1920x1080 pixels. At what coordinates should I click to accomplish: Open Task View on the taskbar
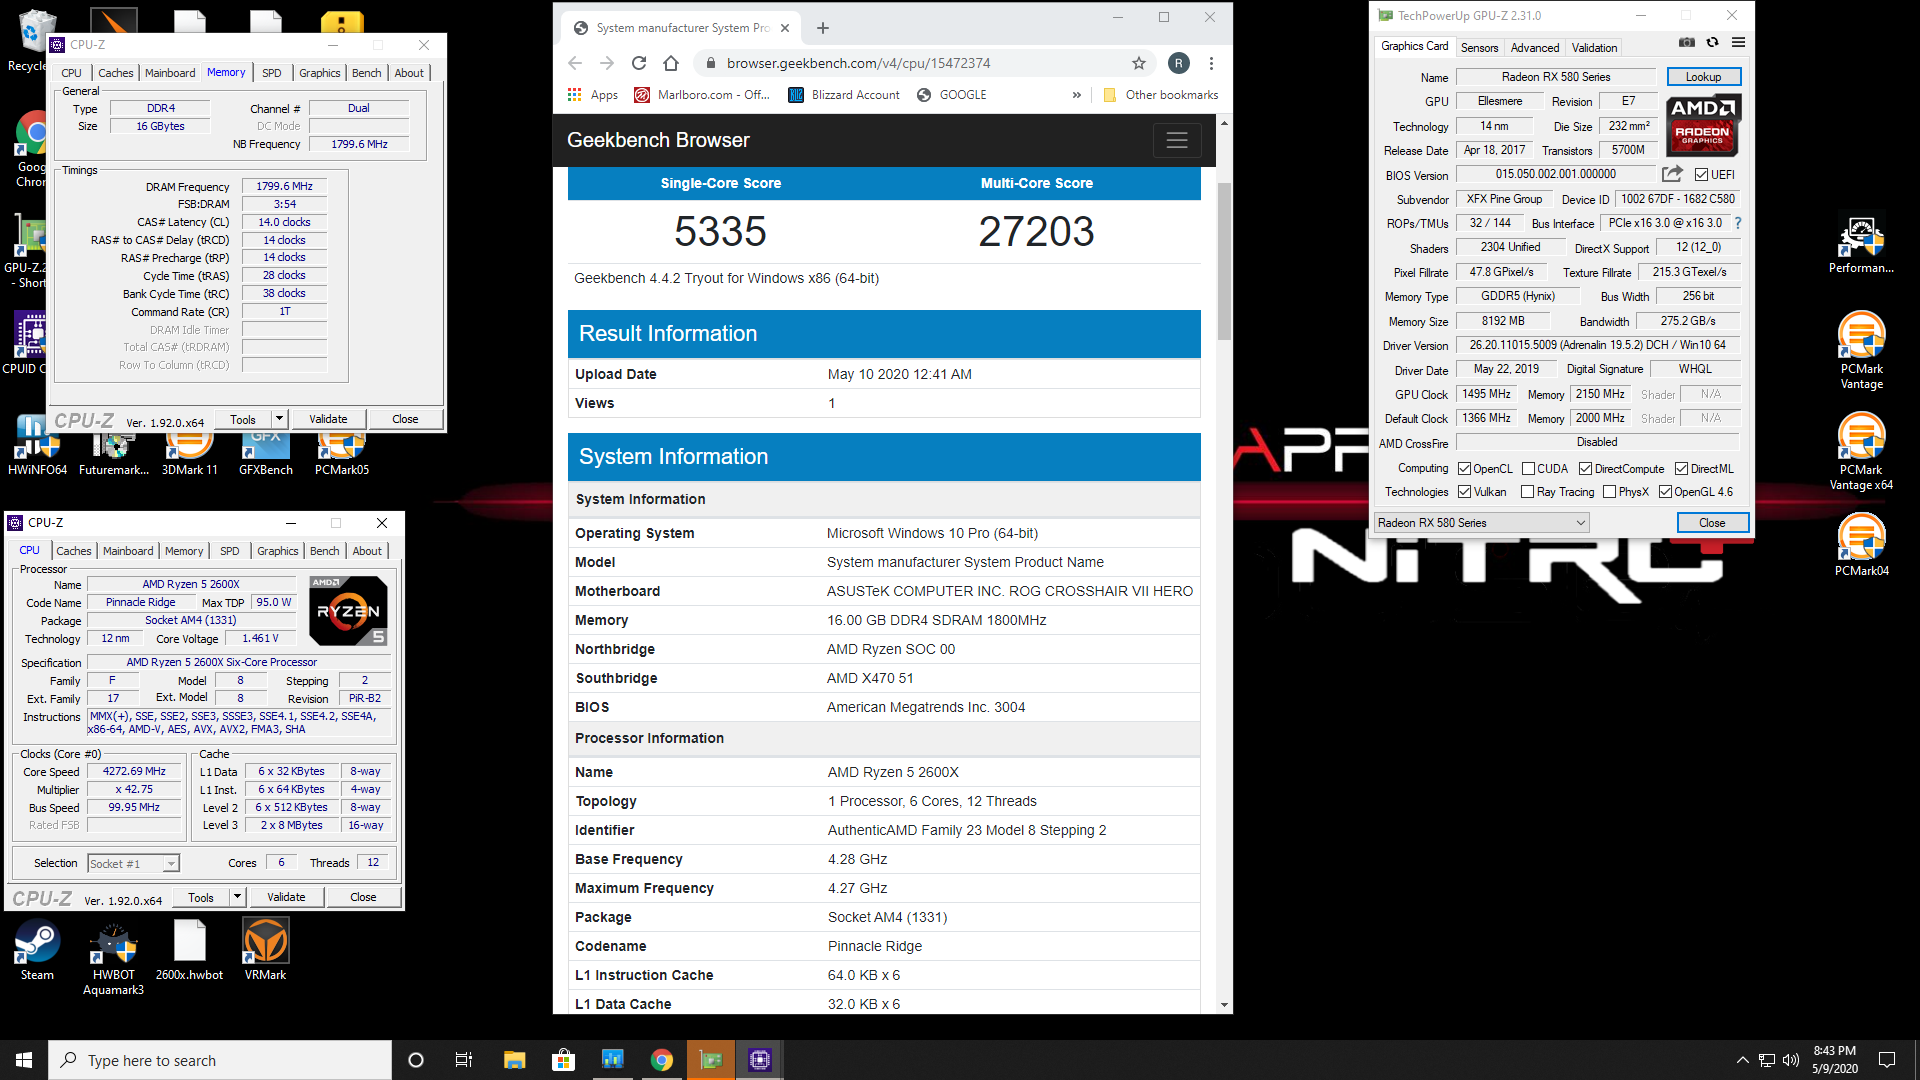(x=463, y=1060)
